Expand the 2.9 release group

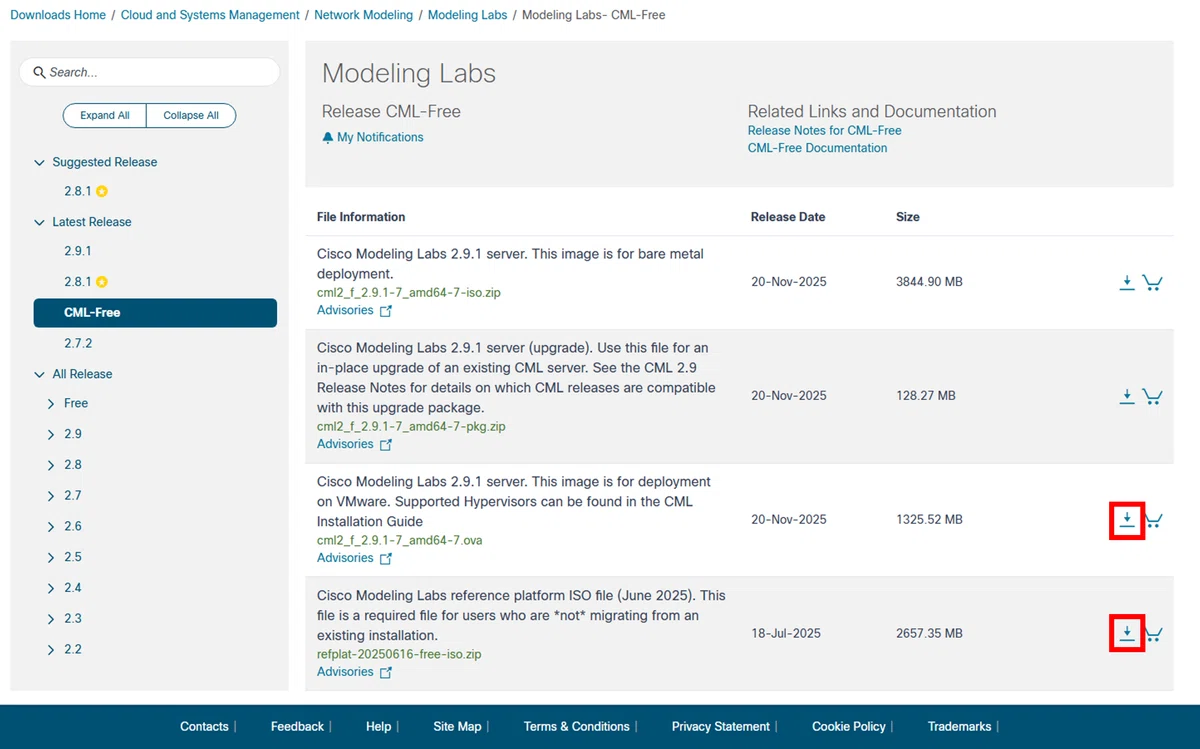(51, 435)
